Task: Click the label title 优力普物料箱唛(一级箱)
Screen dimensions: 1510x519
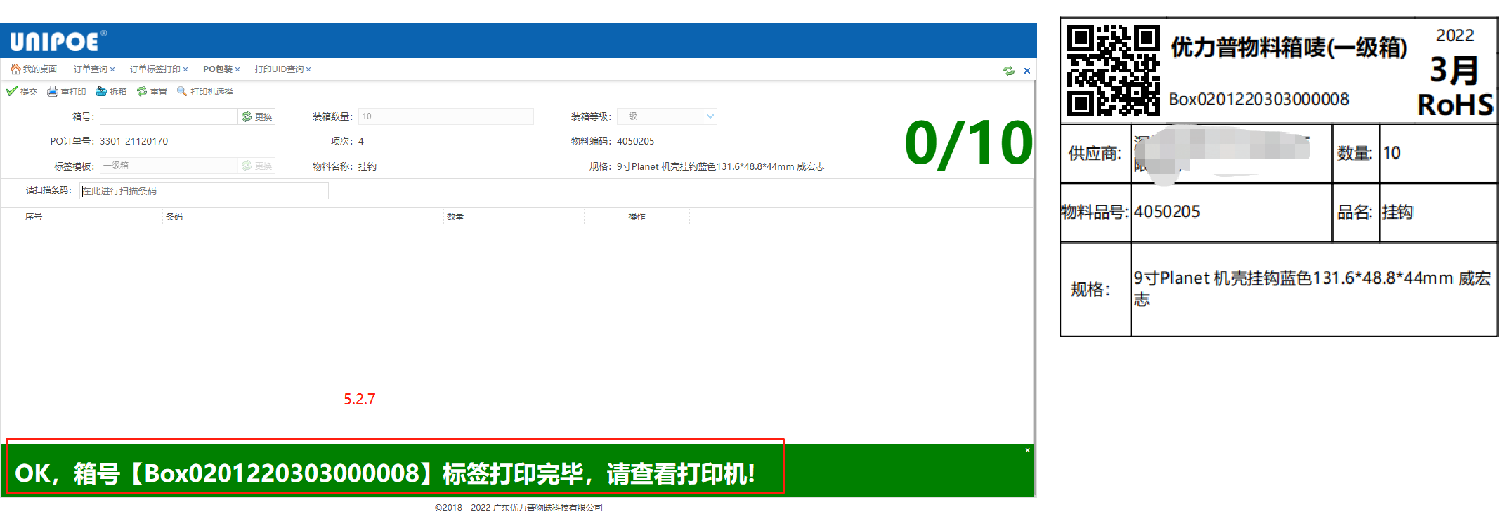Action: pos(1289,47)
